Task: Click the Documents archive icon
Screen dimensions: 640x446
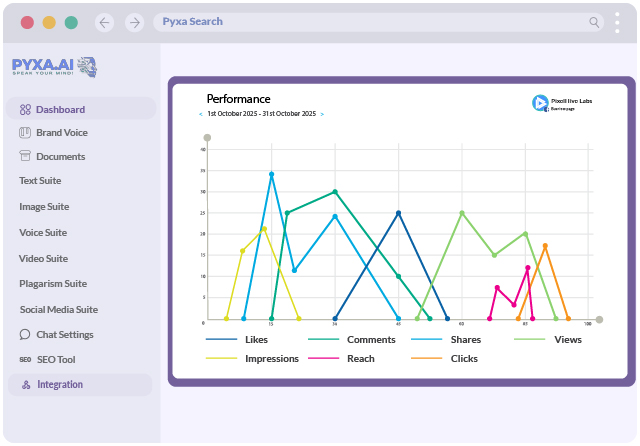Action: (x=25, y=156)
